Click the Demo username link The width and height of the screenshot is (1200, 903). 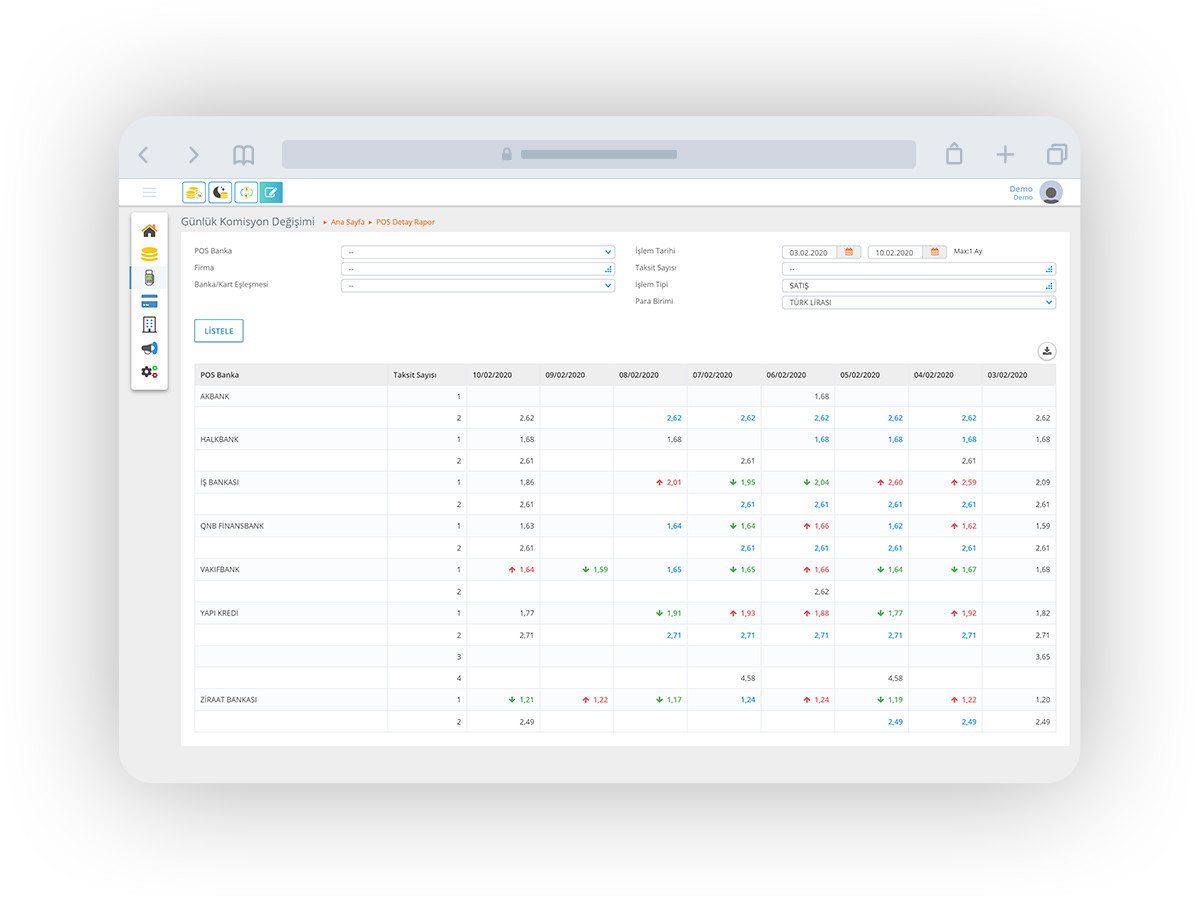(1021, 189)
